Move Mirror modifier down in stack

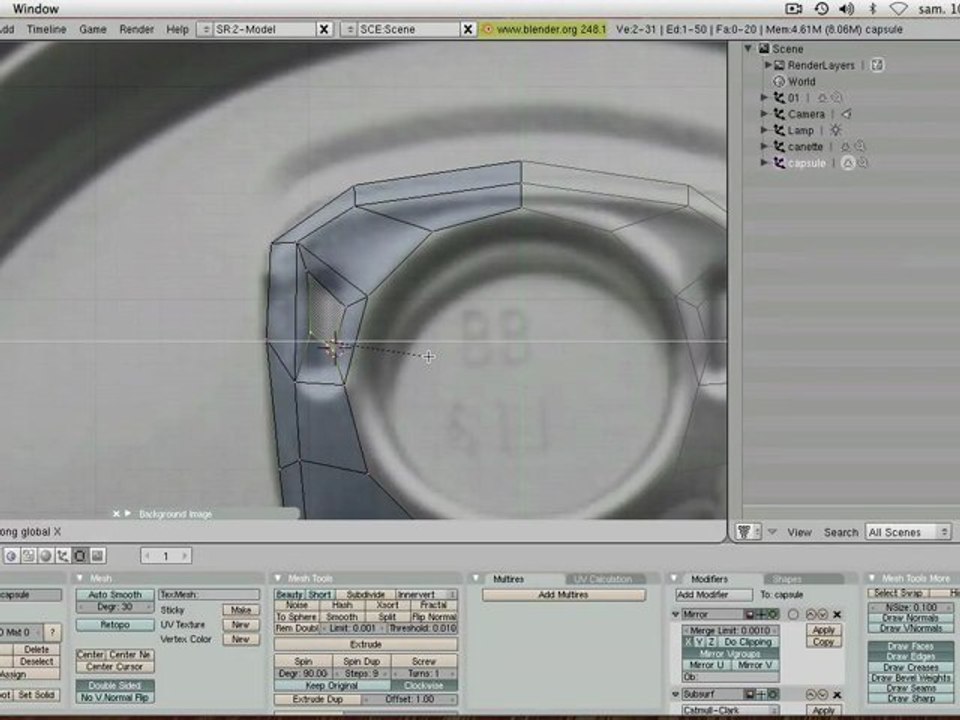tap(822, 614)
